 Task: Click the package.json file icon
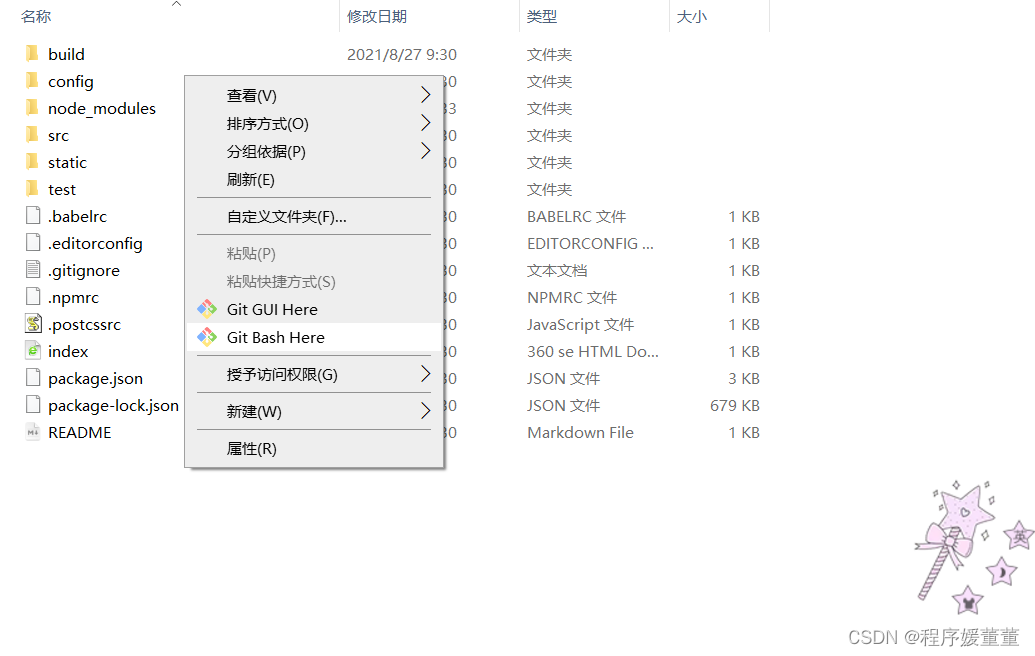[x=33, y=378]
